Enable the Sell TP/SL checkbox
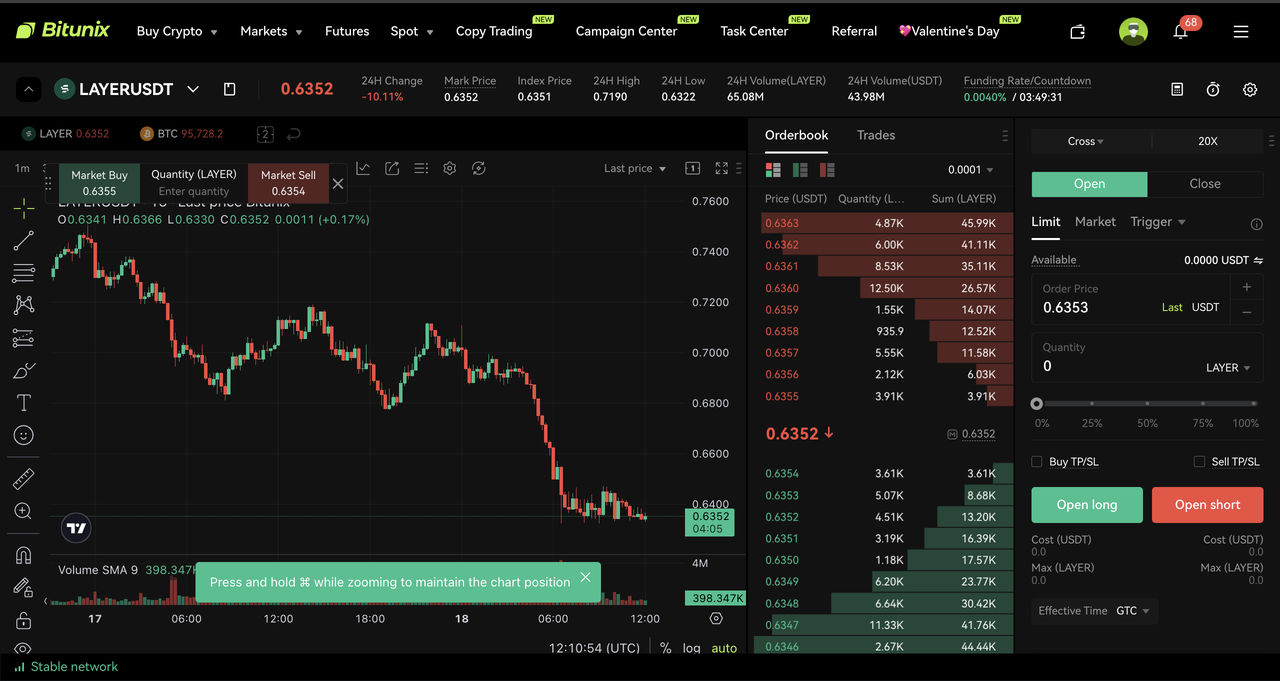Image resolution: width=1280 pixels, height=681 pixels. pyautogui.click(x=1199, y=461)
